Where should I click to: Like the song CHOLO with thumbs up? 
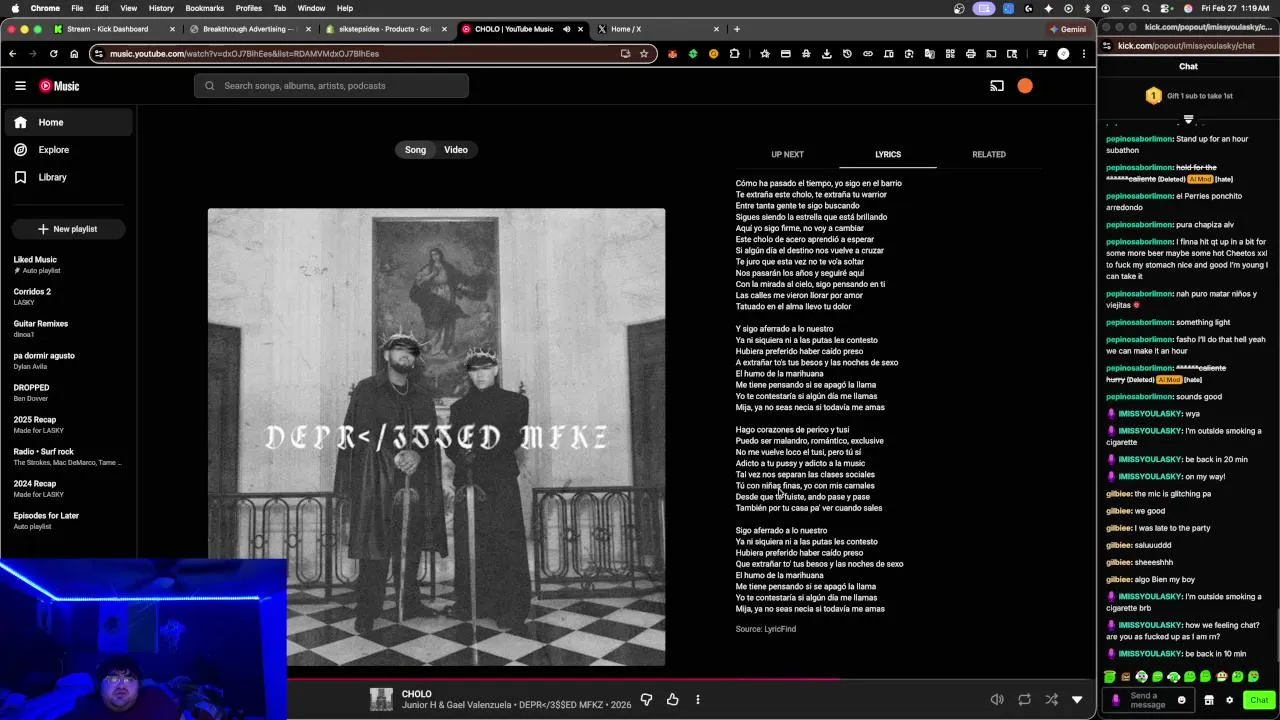(672, 699)
